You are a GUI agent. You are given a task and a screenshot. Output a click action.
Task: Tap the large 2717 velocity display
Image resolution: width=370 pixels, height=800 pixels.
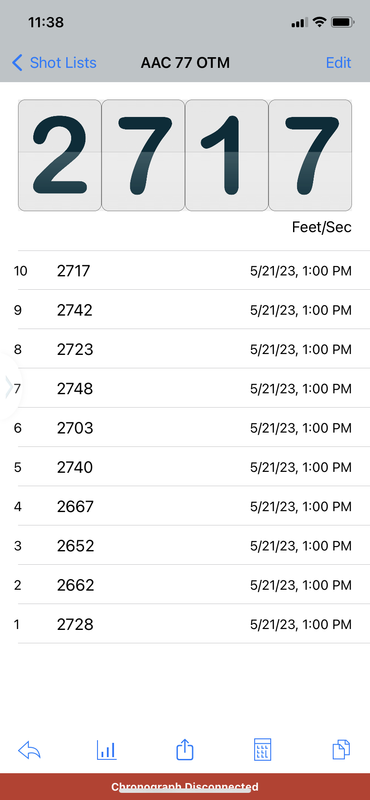coord(185,155)
